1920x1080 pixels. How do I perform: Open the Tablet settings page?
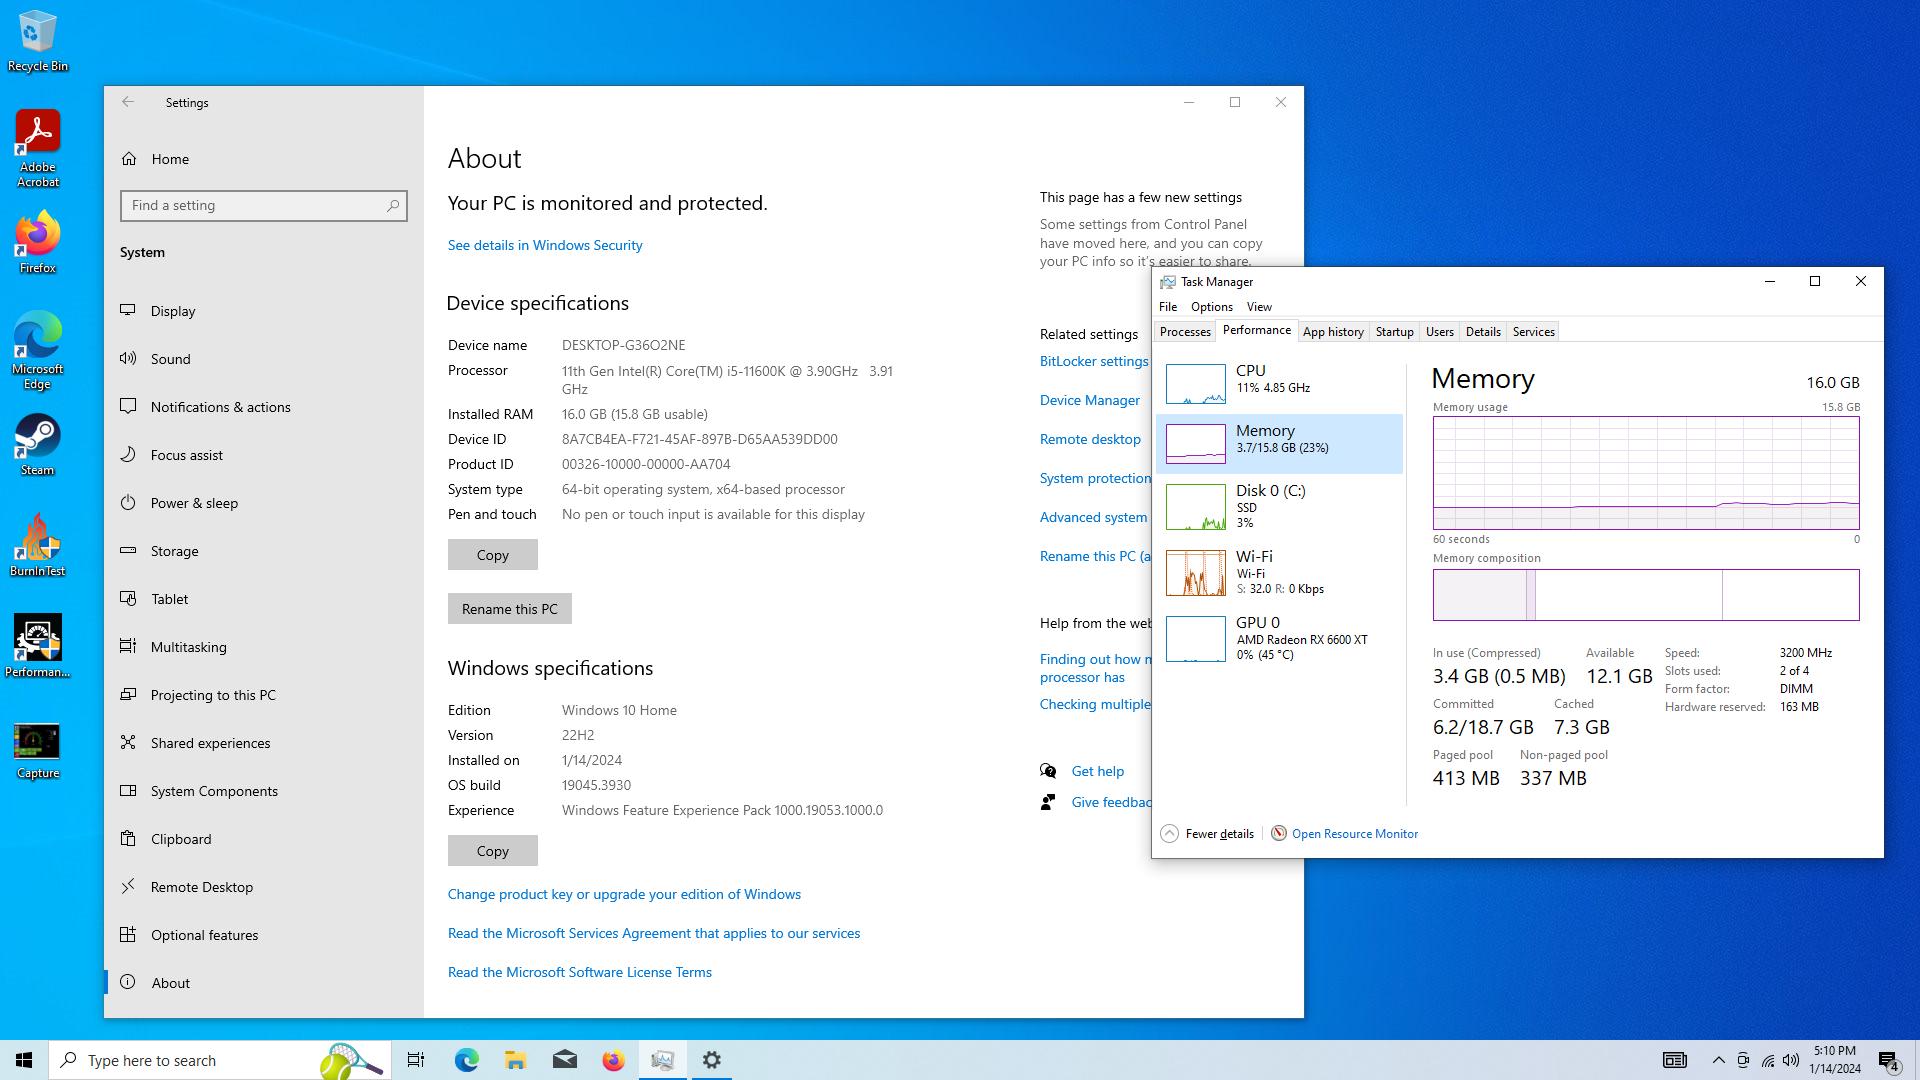point(264,599)
